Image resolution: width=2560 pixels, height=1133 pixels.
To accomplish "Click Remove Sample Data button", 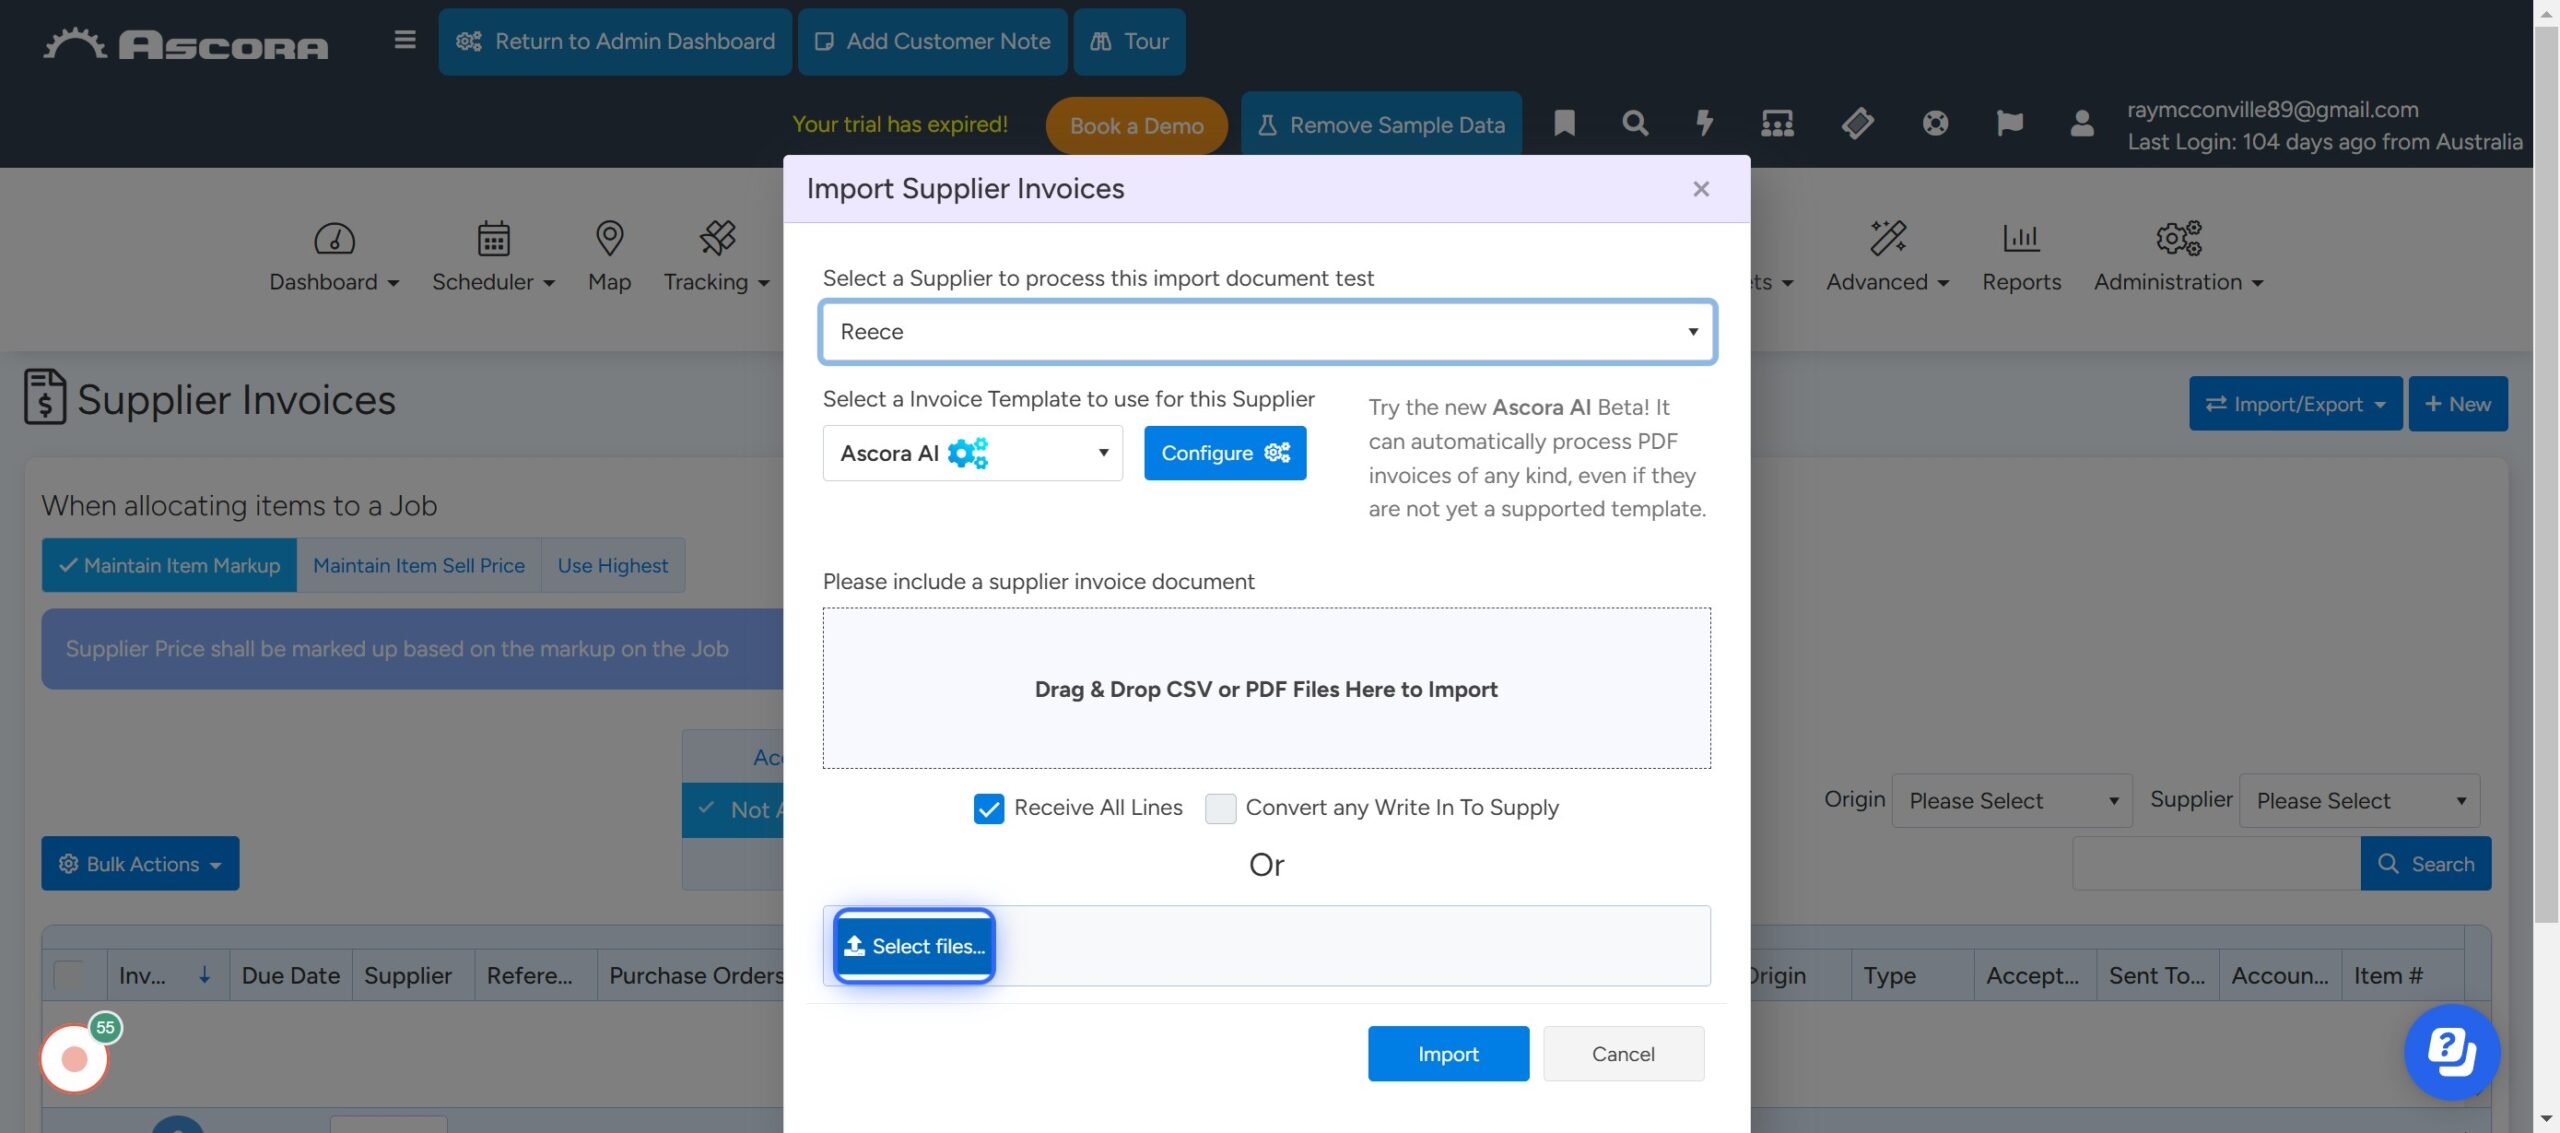I will pyautogui.click(x=1381, y=125).
